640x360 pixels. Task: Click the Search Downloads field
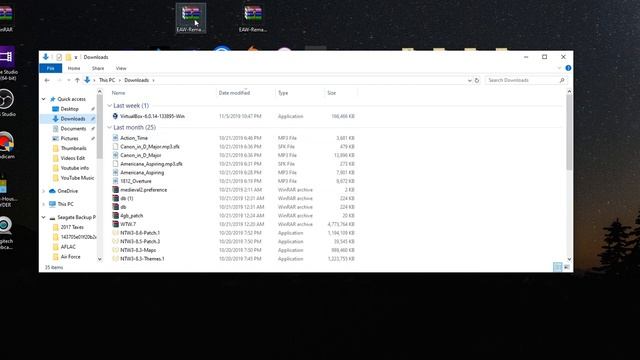tap(526, 80)
